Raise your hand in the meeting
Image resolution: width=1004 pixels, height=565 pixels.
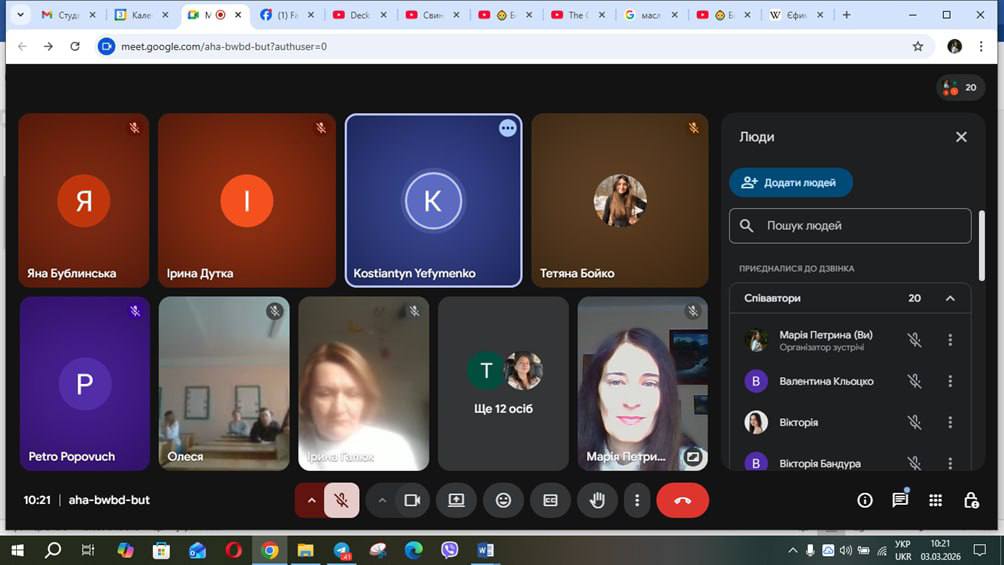click(x=597, y=500)
